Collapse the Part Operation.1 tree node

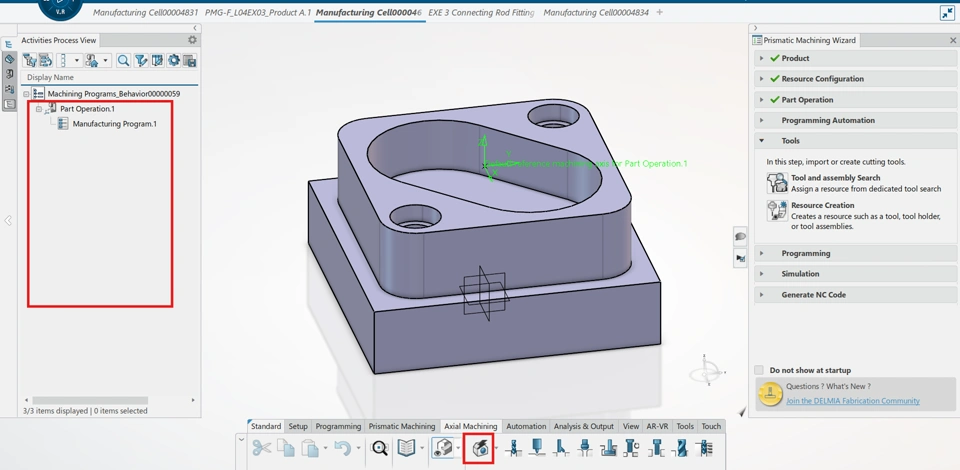tap(39, 109)
